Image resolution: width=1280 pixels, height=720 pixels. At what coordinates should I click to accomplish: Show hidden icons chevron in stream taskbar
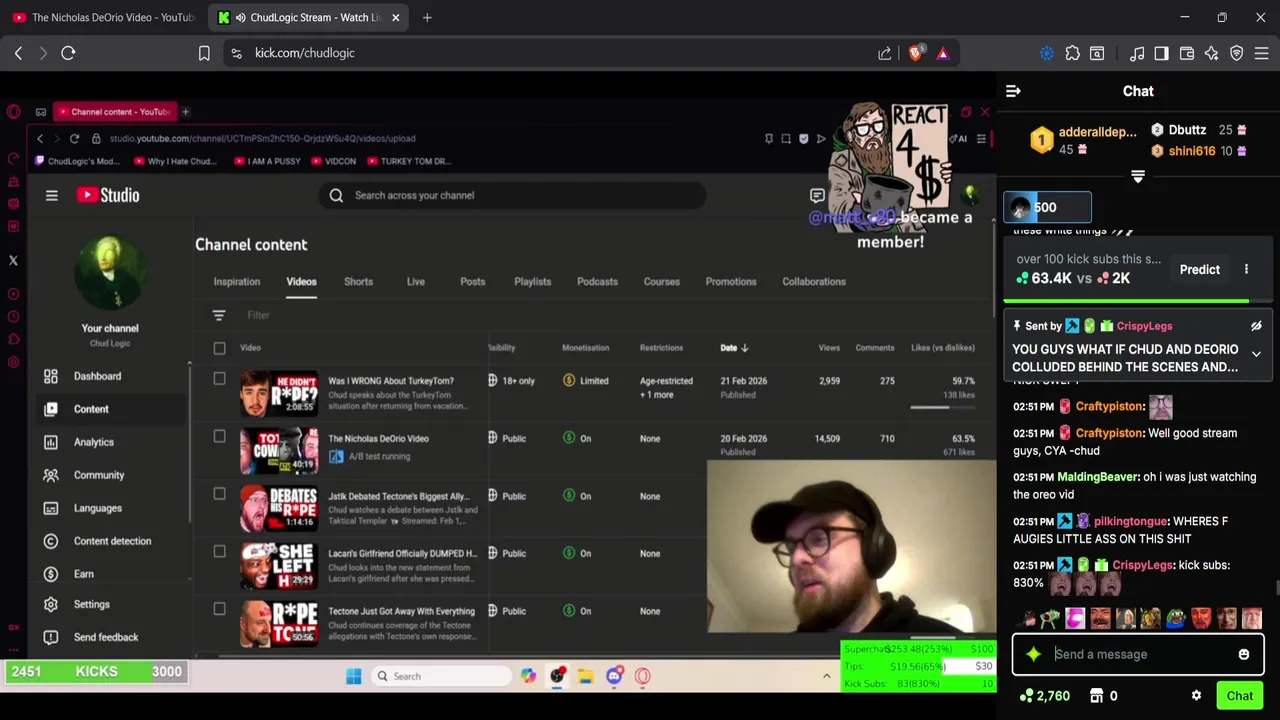(x=826, y=676)
